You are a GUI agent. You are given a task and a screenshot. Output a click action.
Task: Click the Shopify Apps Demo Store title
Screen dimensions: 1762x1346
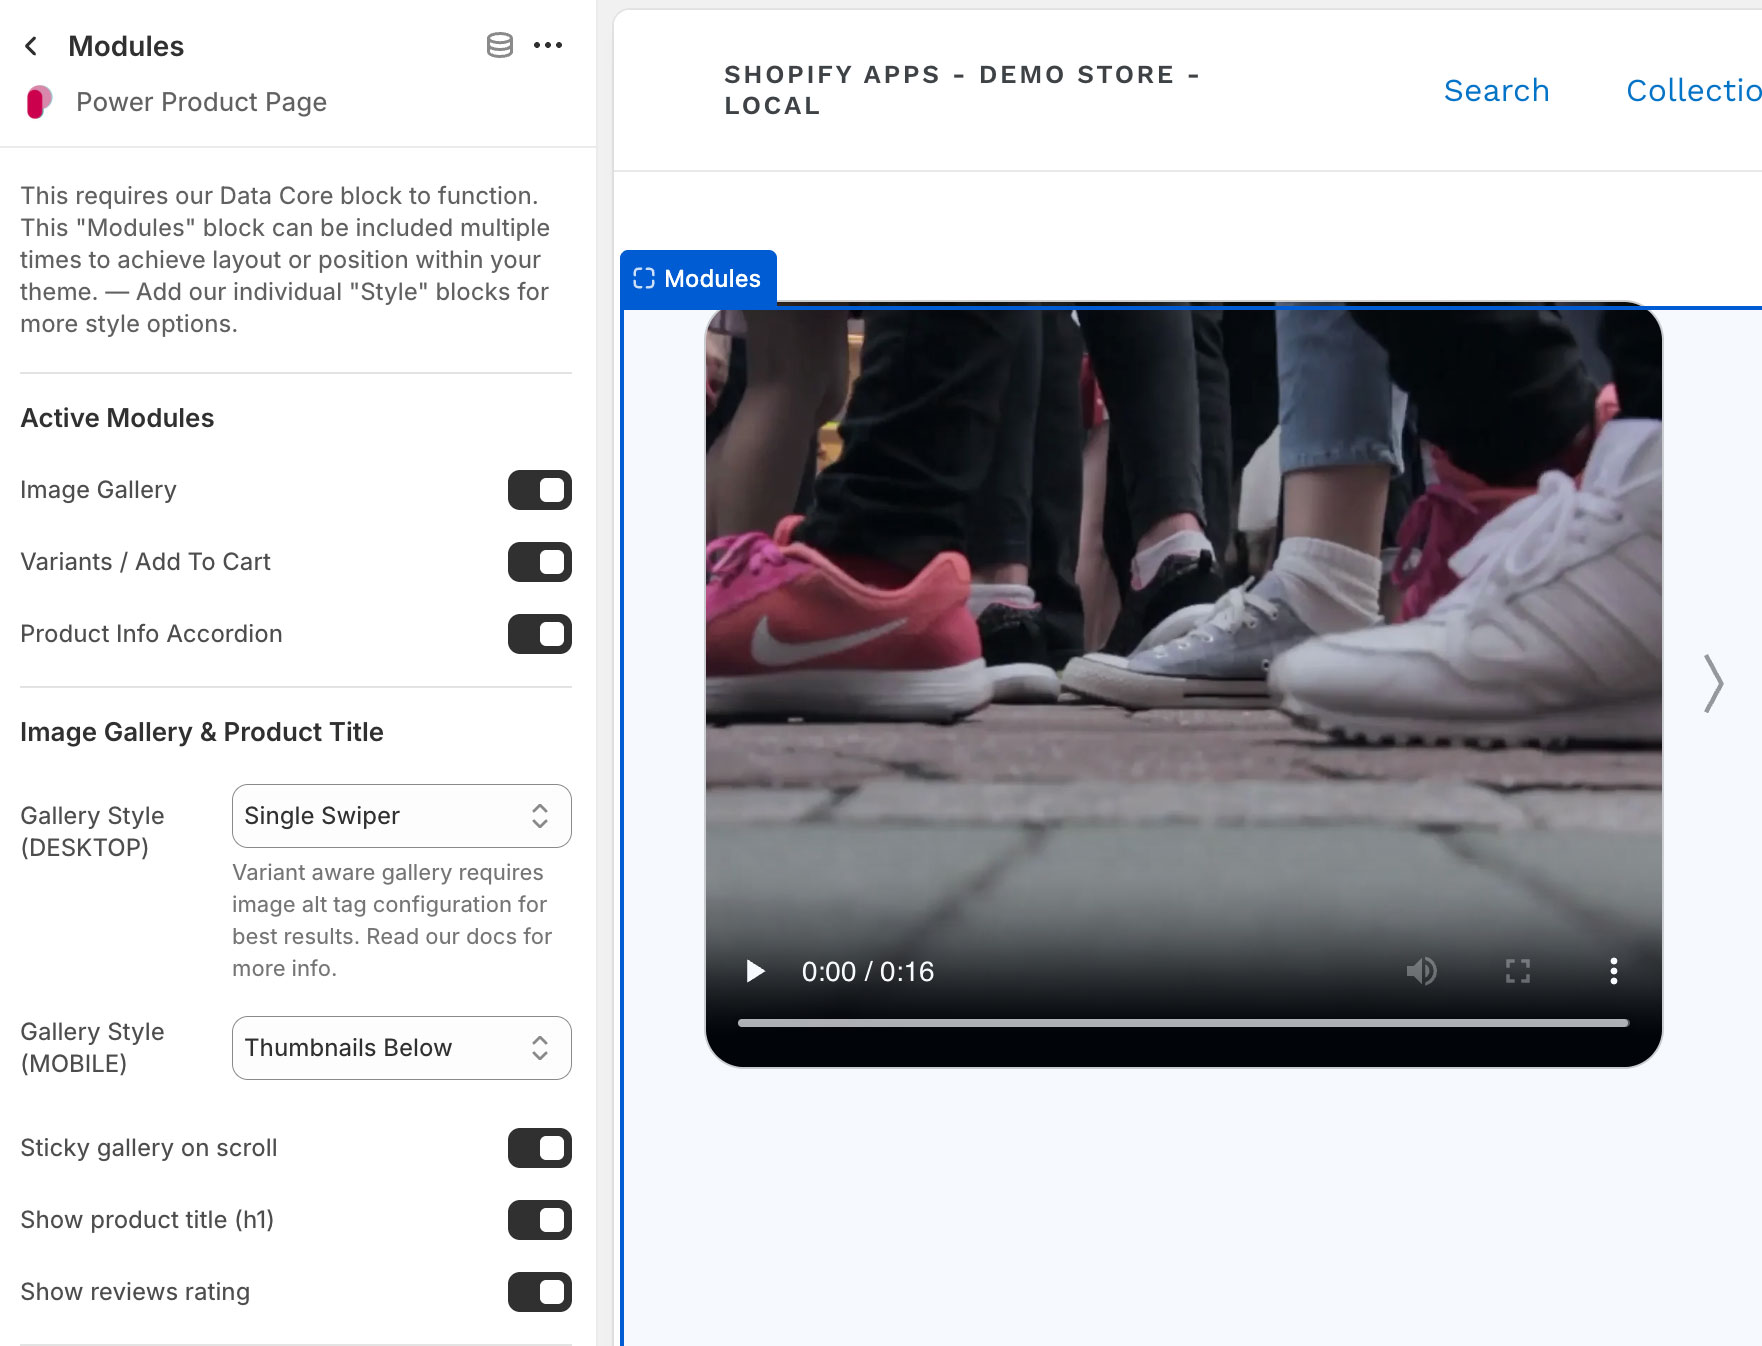point(961,89)
